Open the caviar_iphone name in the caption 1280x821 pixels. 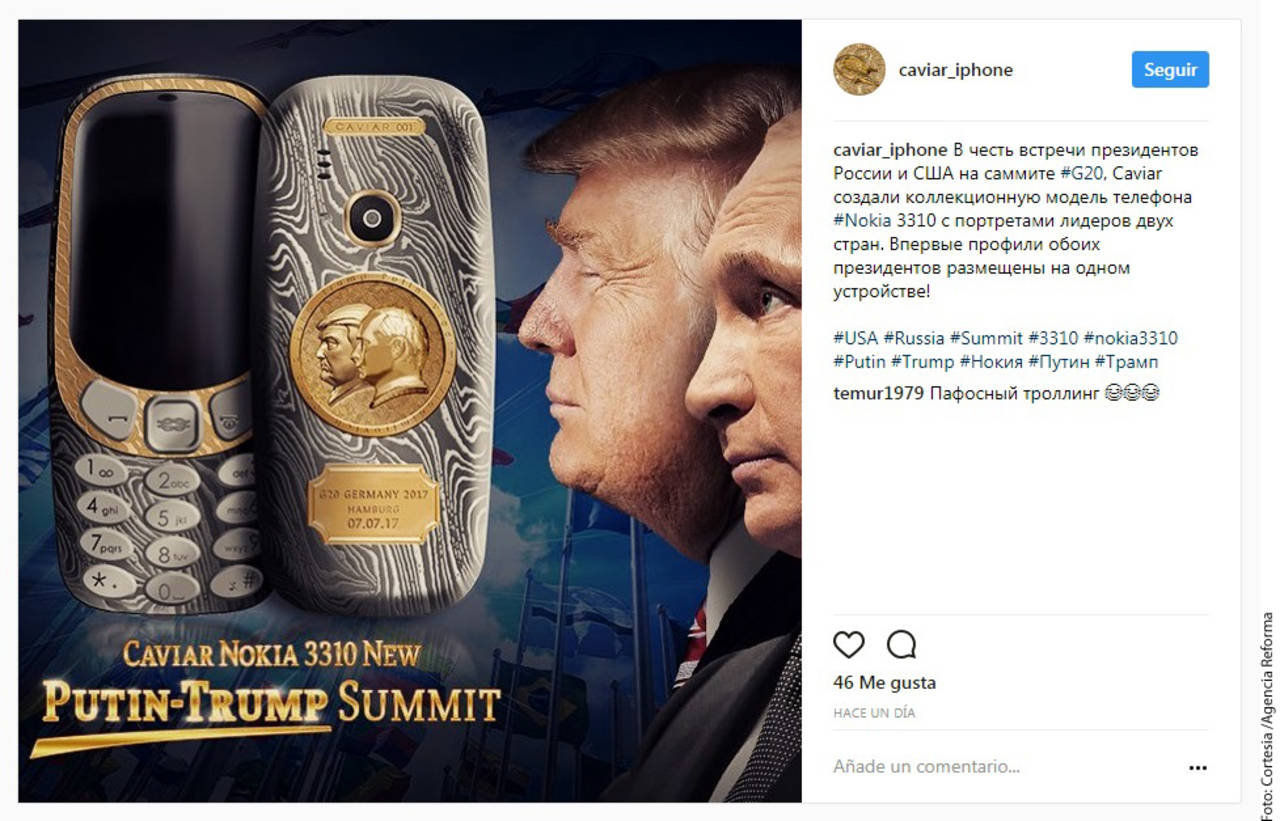coord(890,150)
